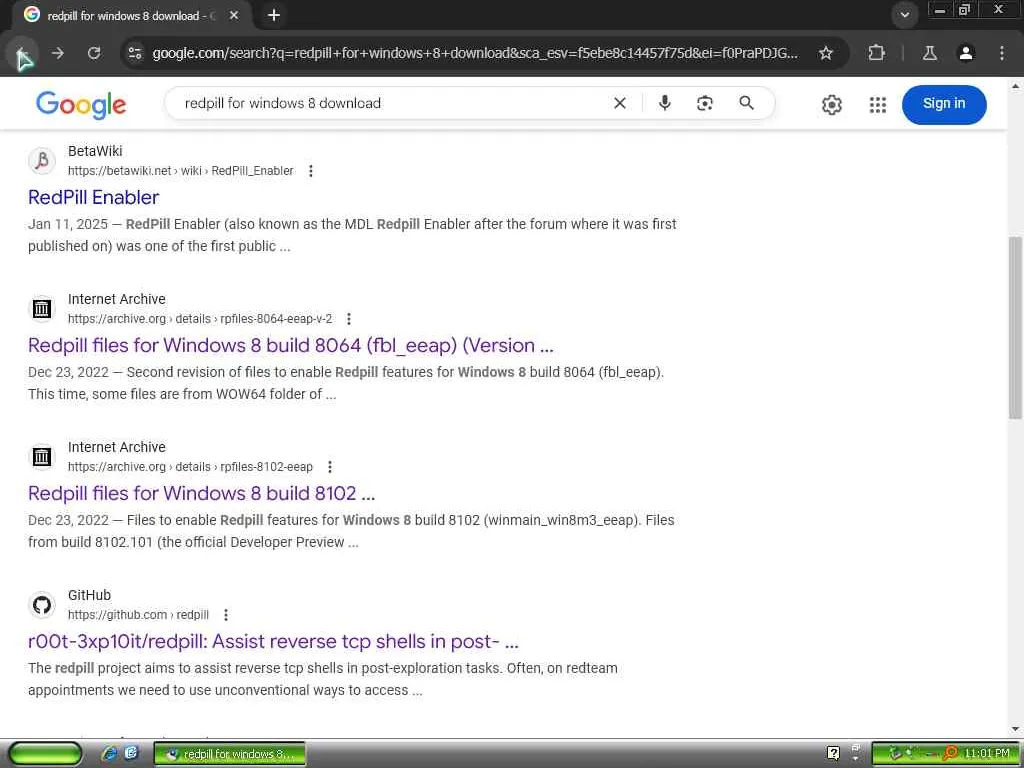
Task: Click the betawiki.net breadcrumb URL
Action: click(x=180, y=171)
